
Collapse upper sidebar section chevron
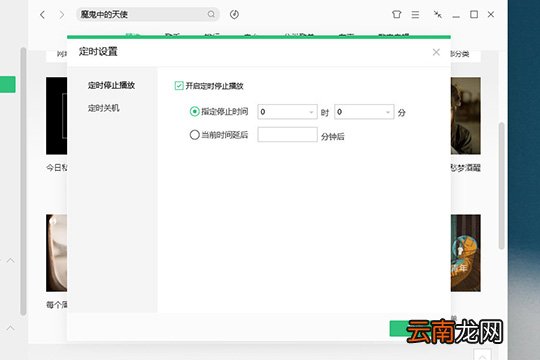pyautogui.click(x=11, y=260)
